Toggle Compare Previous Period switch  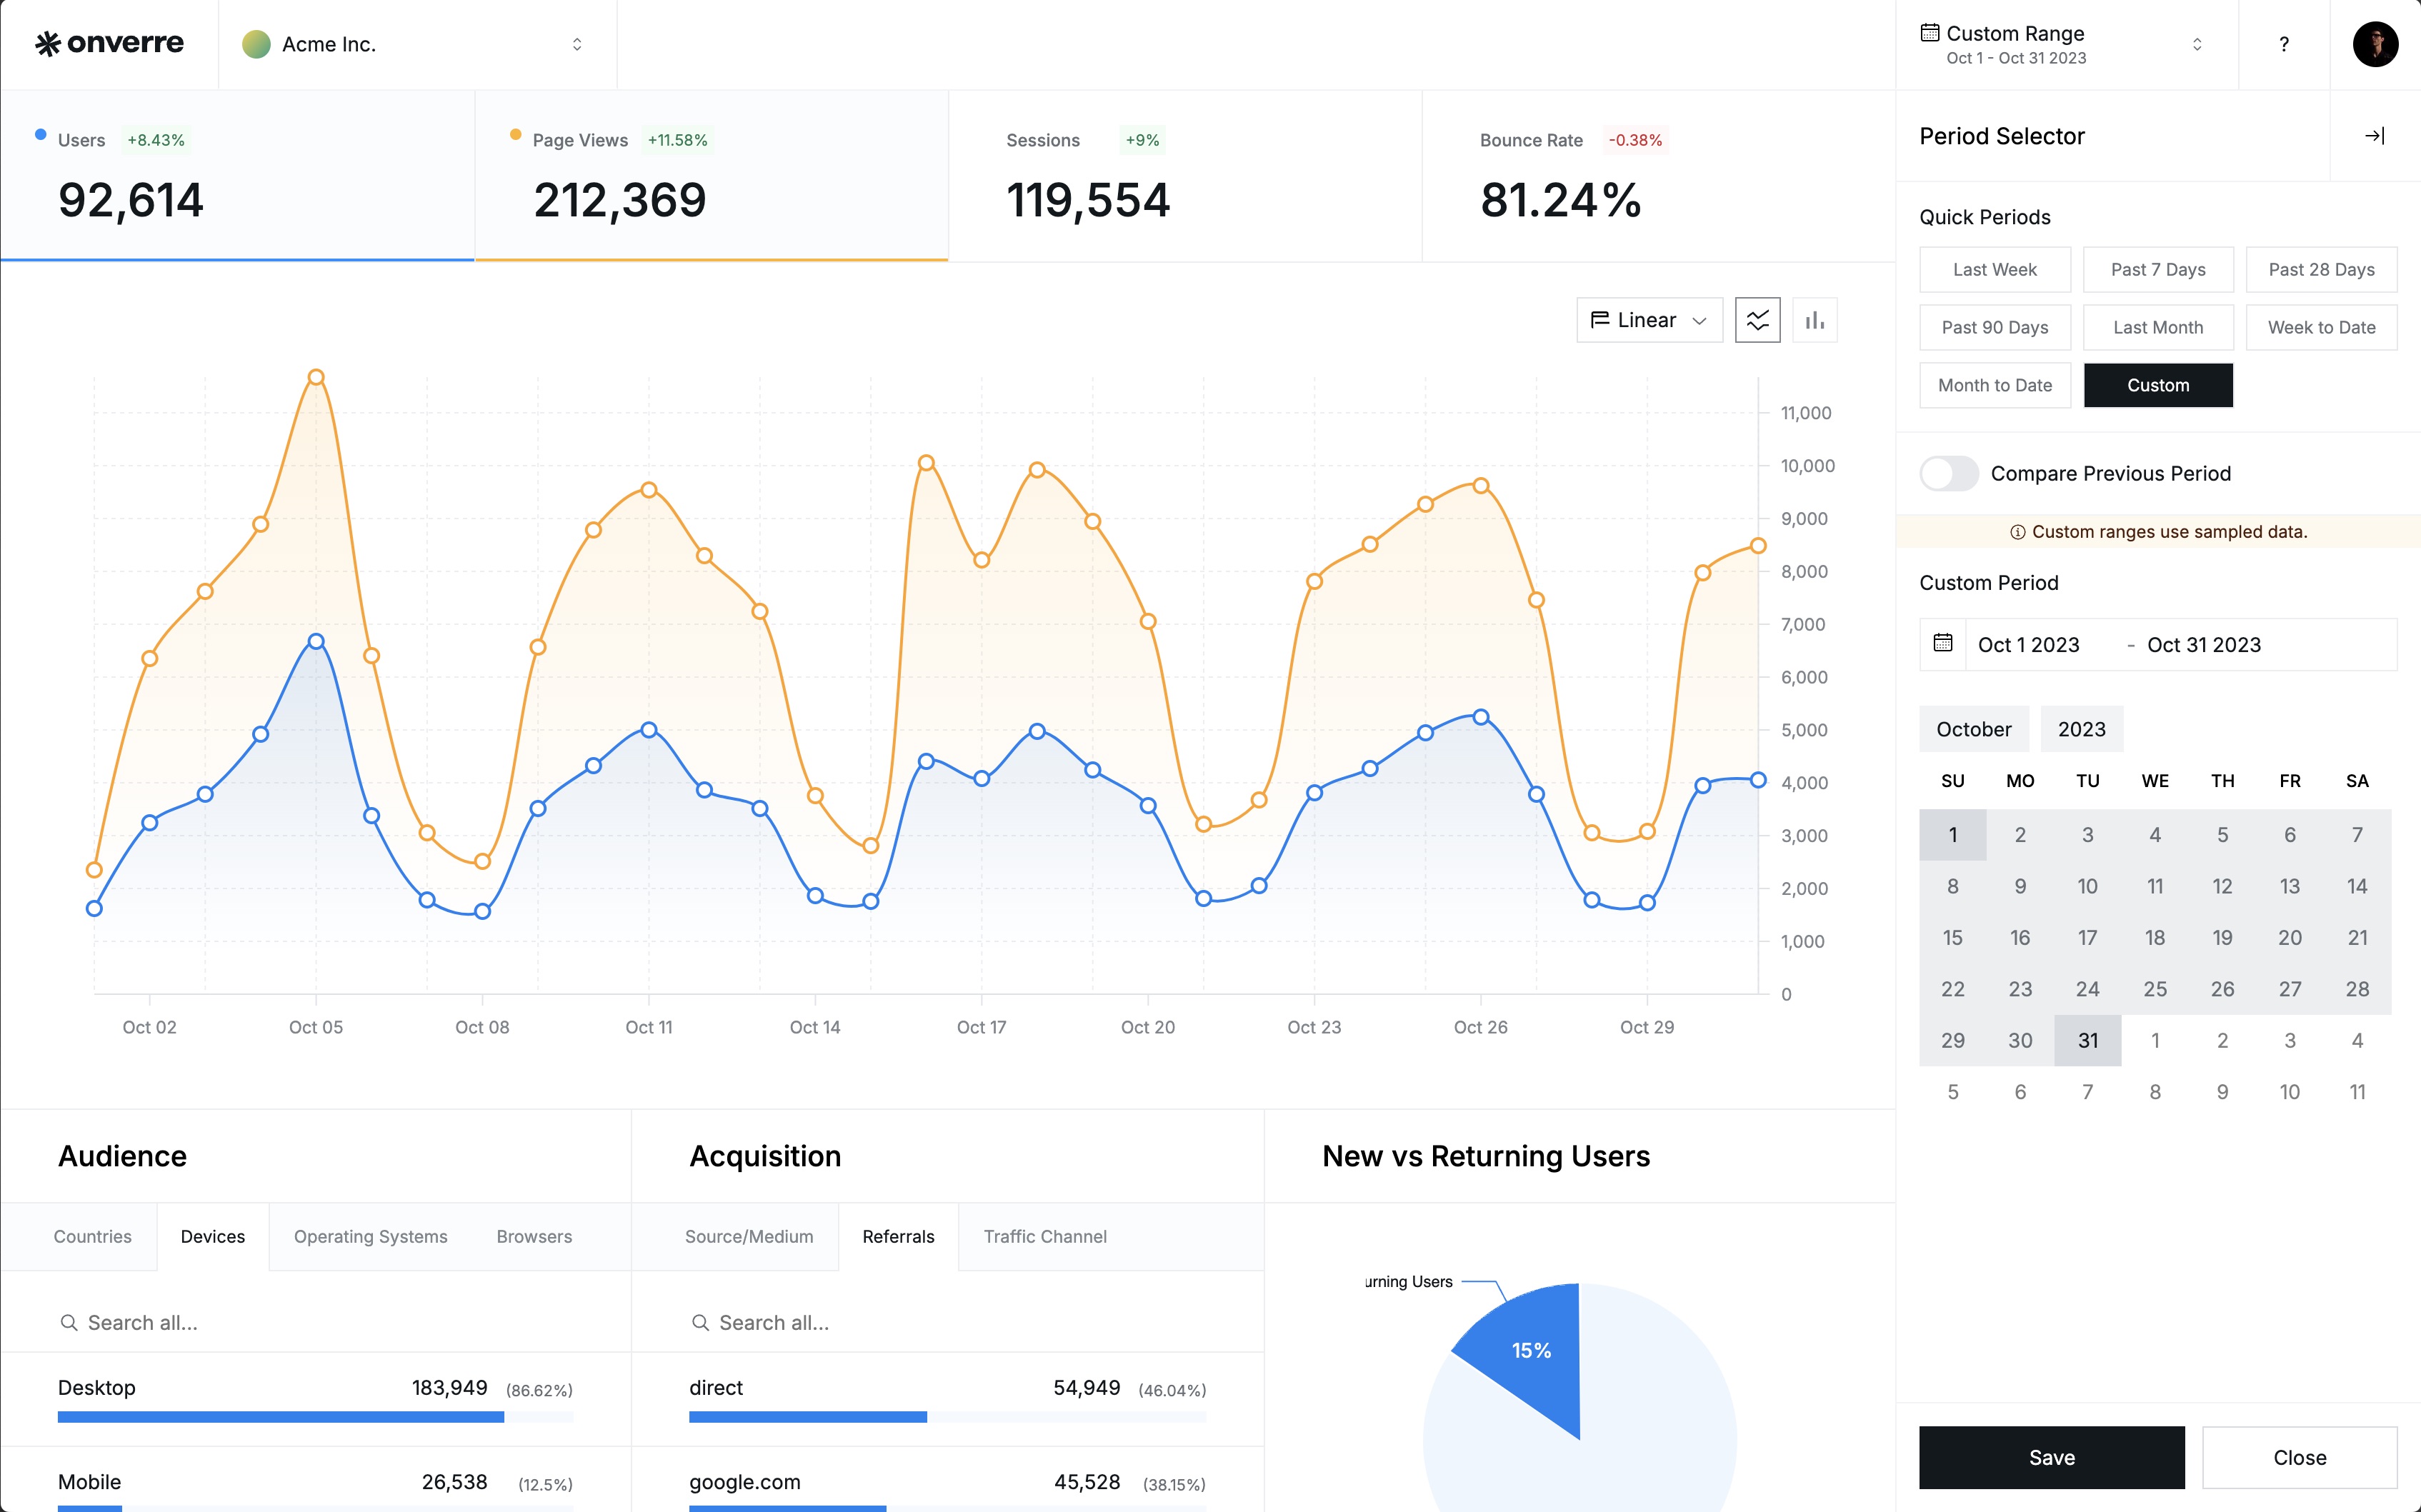point(1948,474)
